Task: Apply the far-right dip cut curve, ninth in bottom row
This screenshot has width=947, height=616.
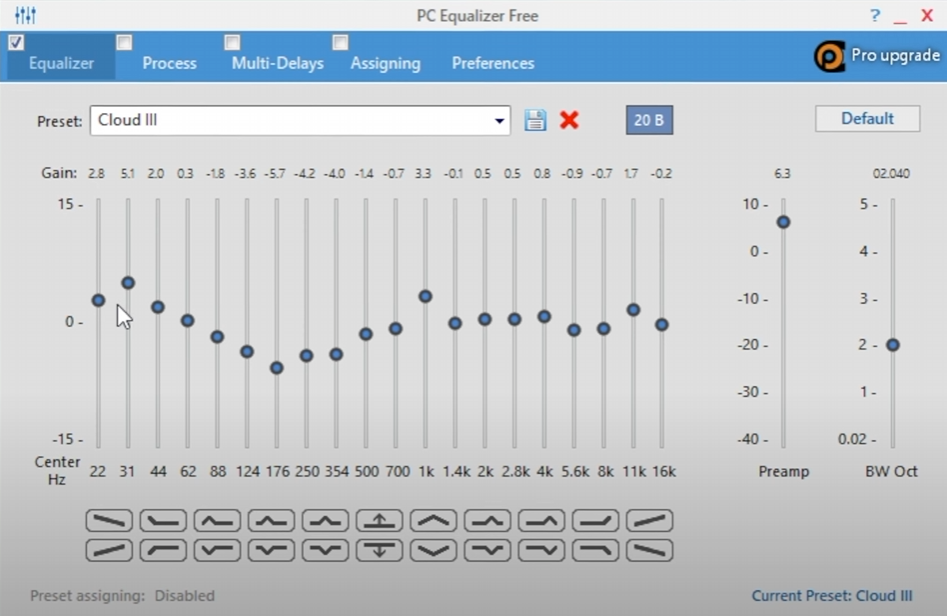Action: (x=542, y=550)
